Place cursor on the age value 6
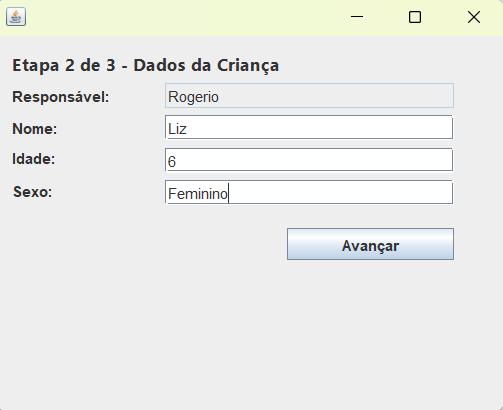Screen dimensions: 503x410 172,162
